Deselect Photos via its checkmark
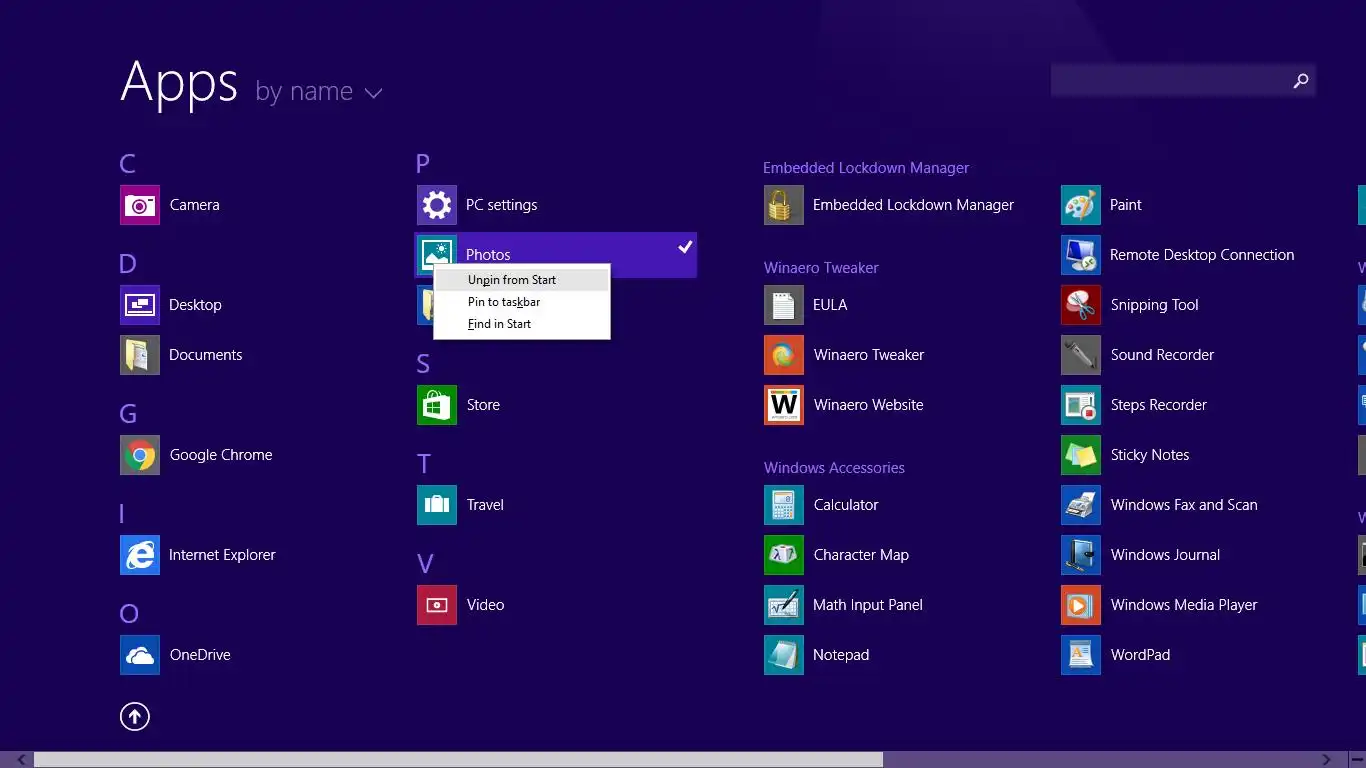 (x=685, y=246)
